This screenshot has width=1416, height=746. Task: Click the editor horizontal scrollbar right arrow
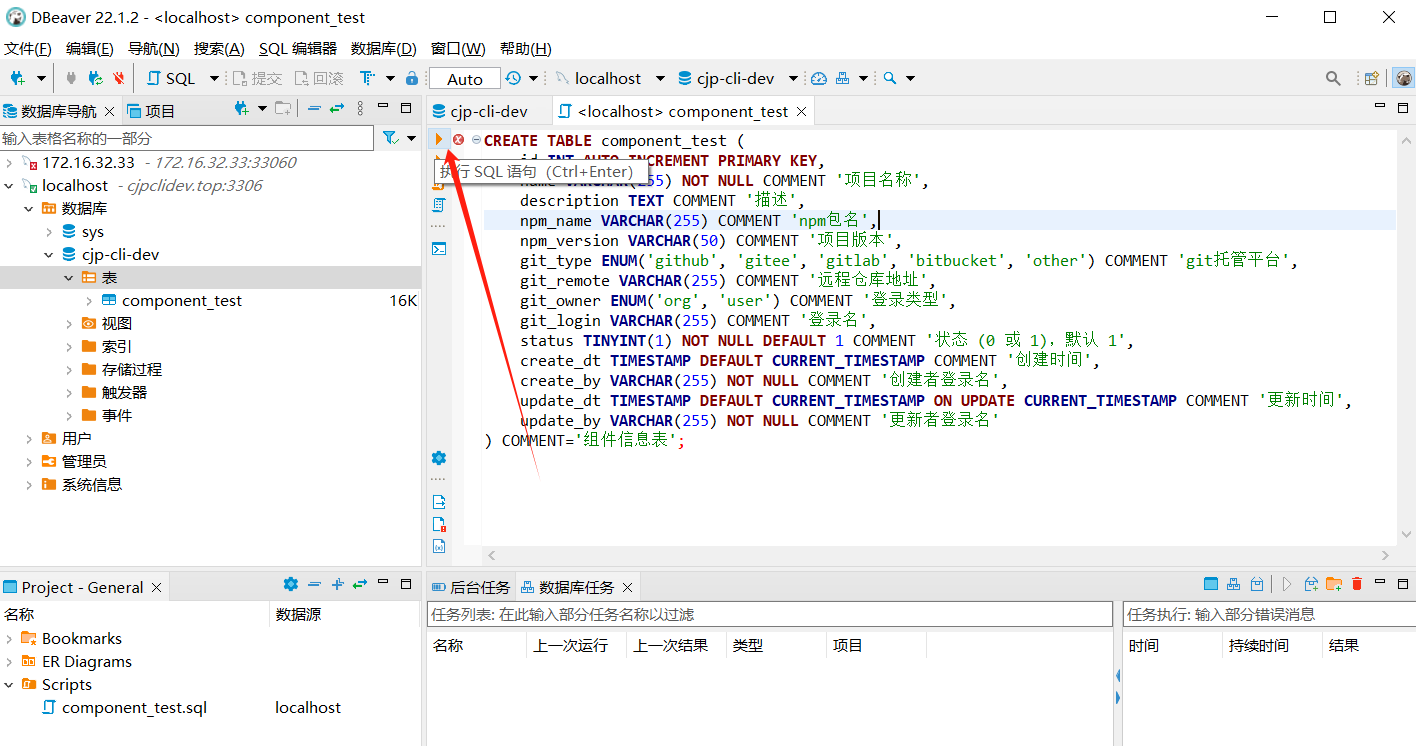tap(1385, 555)
